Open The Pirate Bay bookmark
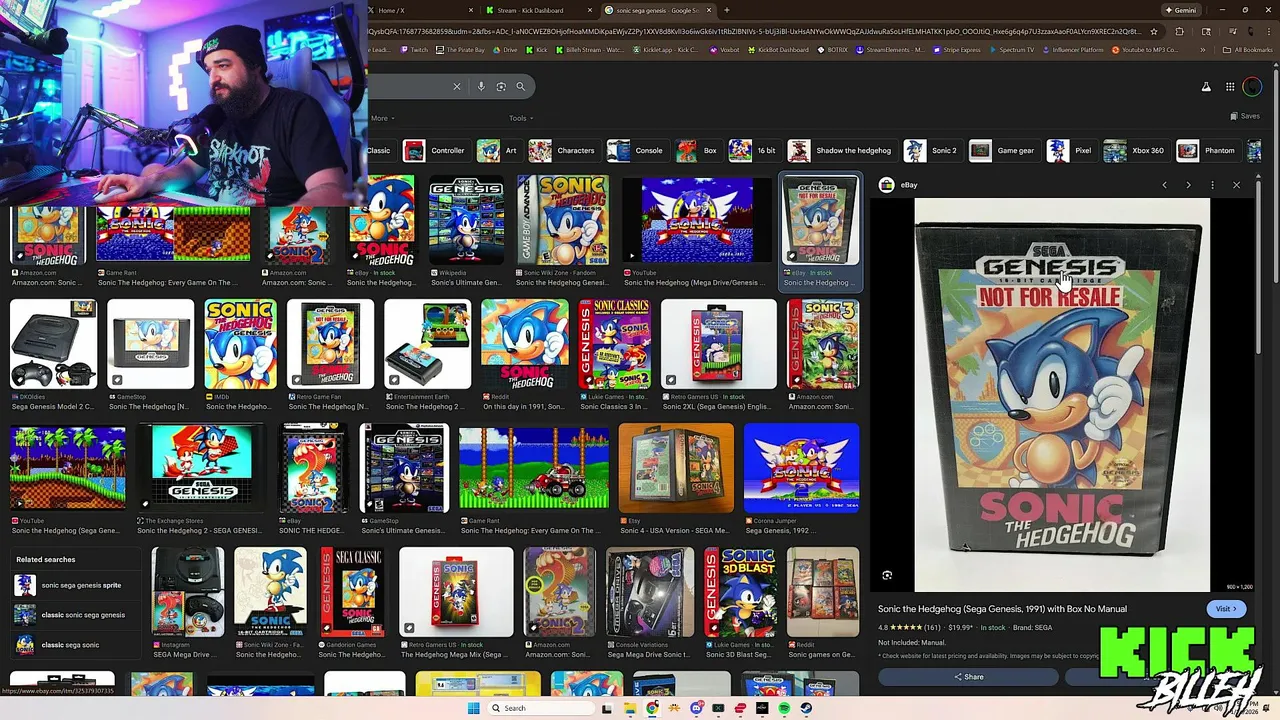Screen dimensions: 1280x720 (462, 50)
